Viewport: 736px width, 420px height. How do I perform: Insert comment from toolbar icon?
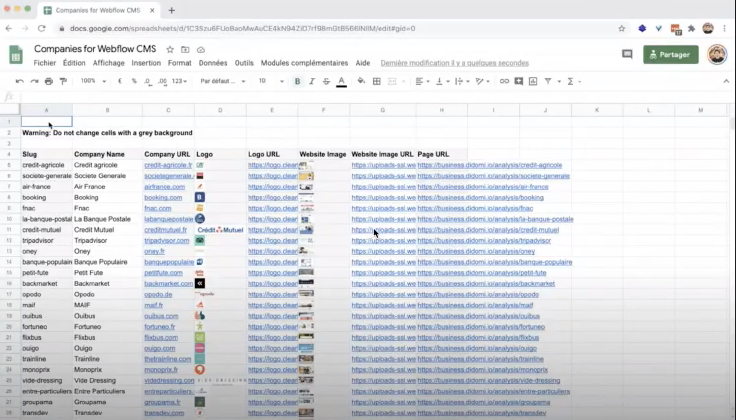[x=519, y=81]
